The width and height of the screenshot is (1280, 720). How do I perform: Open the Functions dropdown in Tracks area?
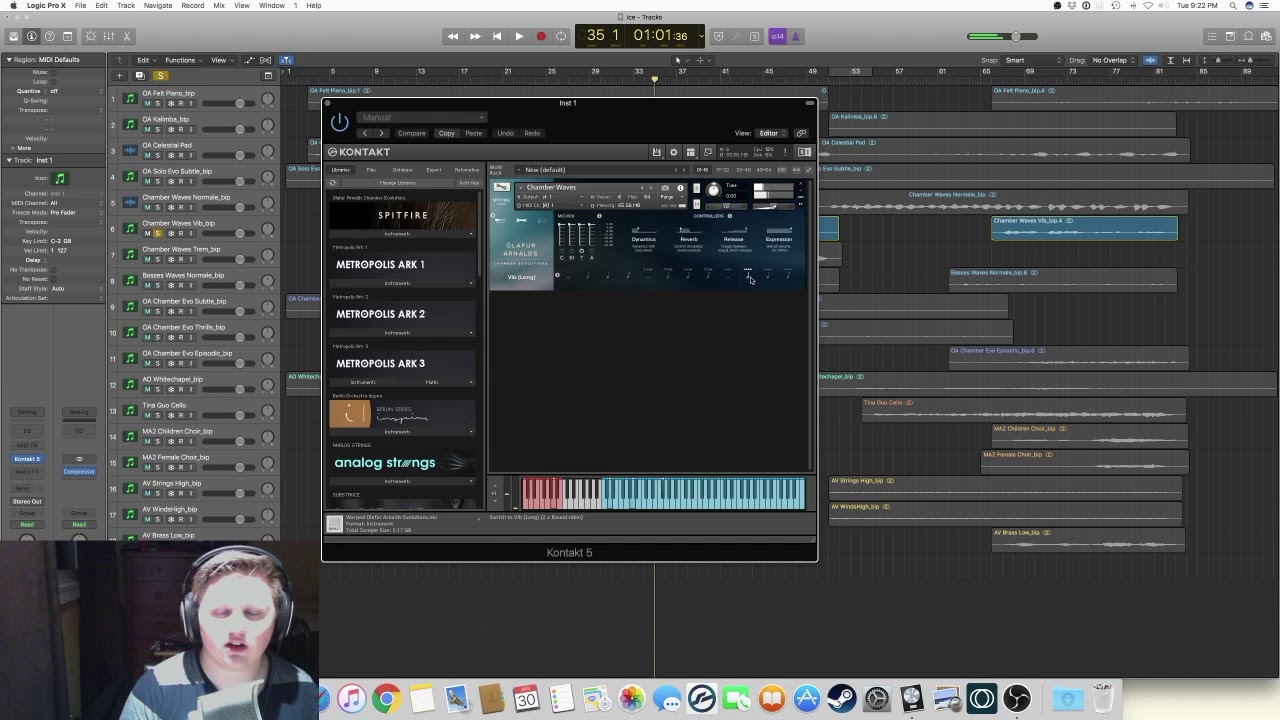[x=182, y=60]
